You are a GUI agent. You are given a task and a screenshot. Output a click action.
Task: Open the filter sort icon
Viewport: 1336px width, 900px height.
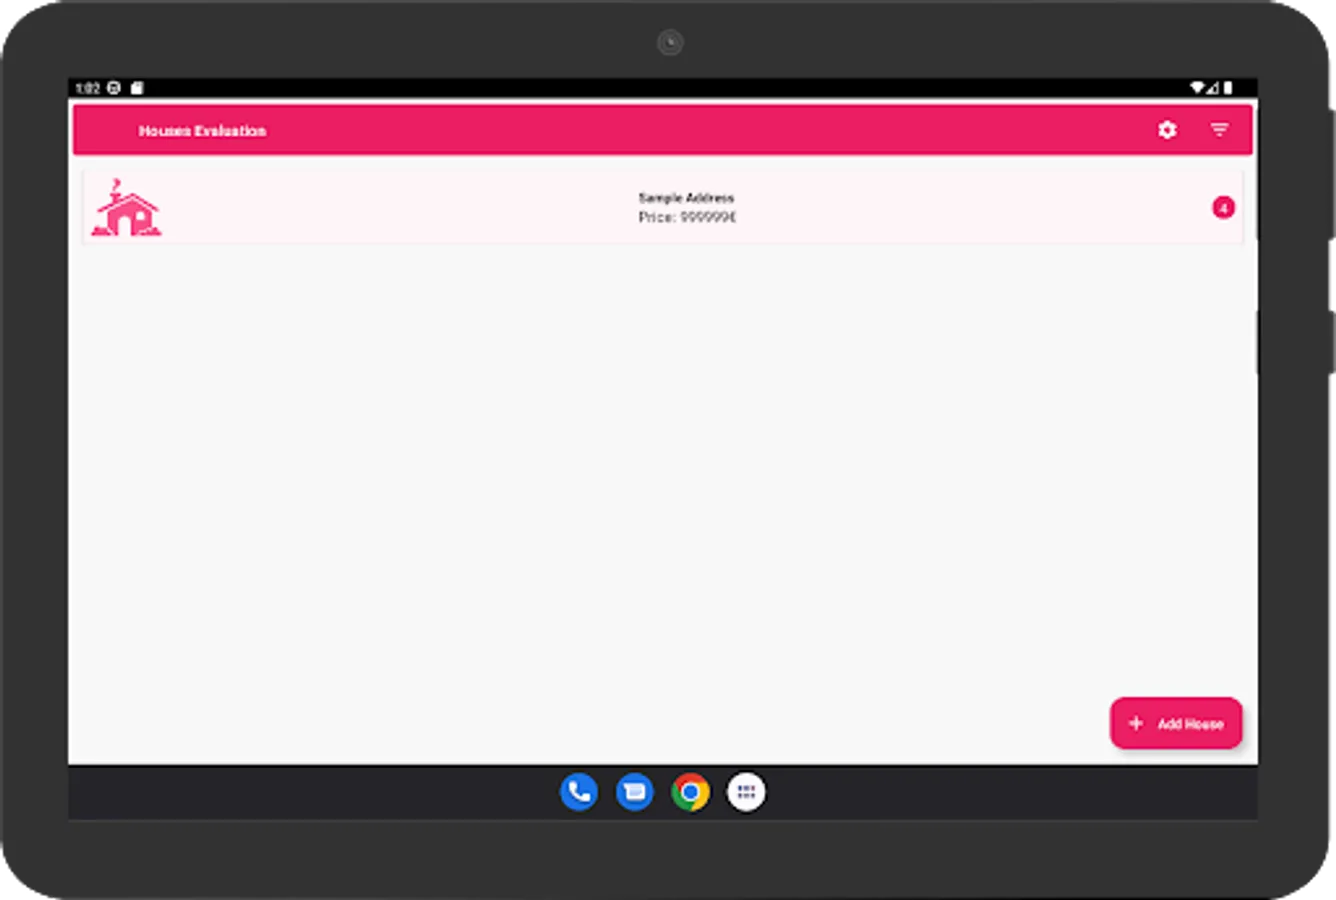[x=1219, y=130]
